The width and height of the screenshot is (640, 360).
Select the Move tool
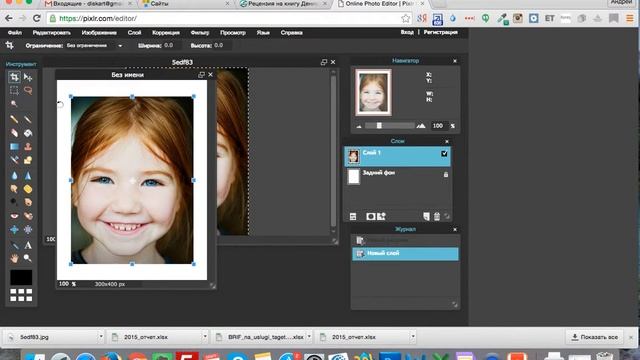pos(28,77)
